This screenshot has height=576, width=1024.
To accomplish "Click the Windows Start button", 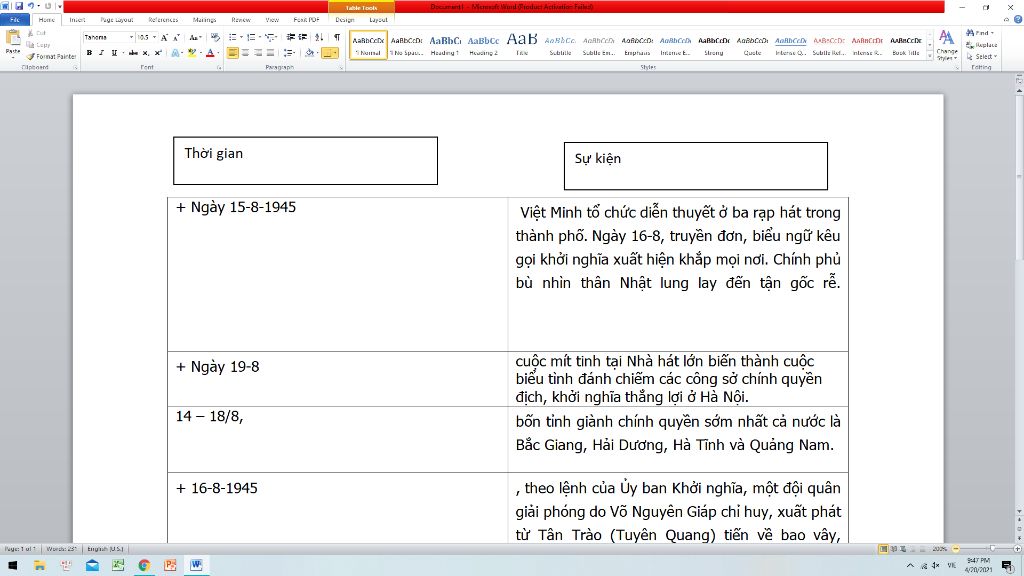I will [x=12, y=565].
